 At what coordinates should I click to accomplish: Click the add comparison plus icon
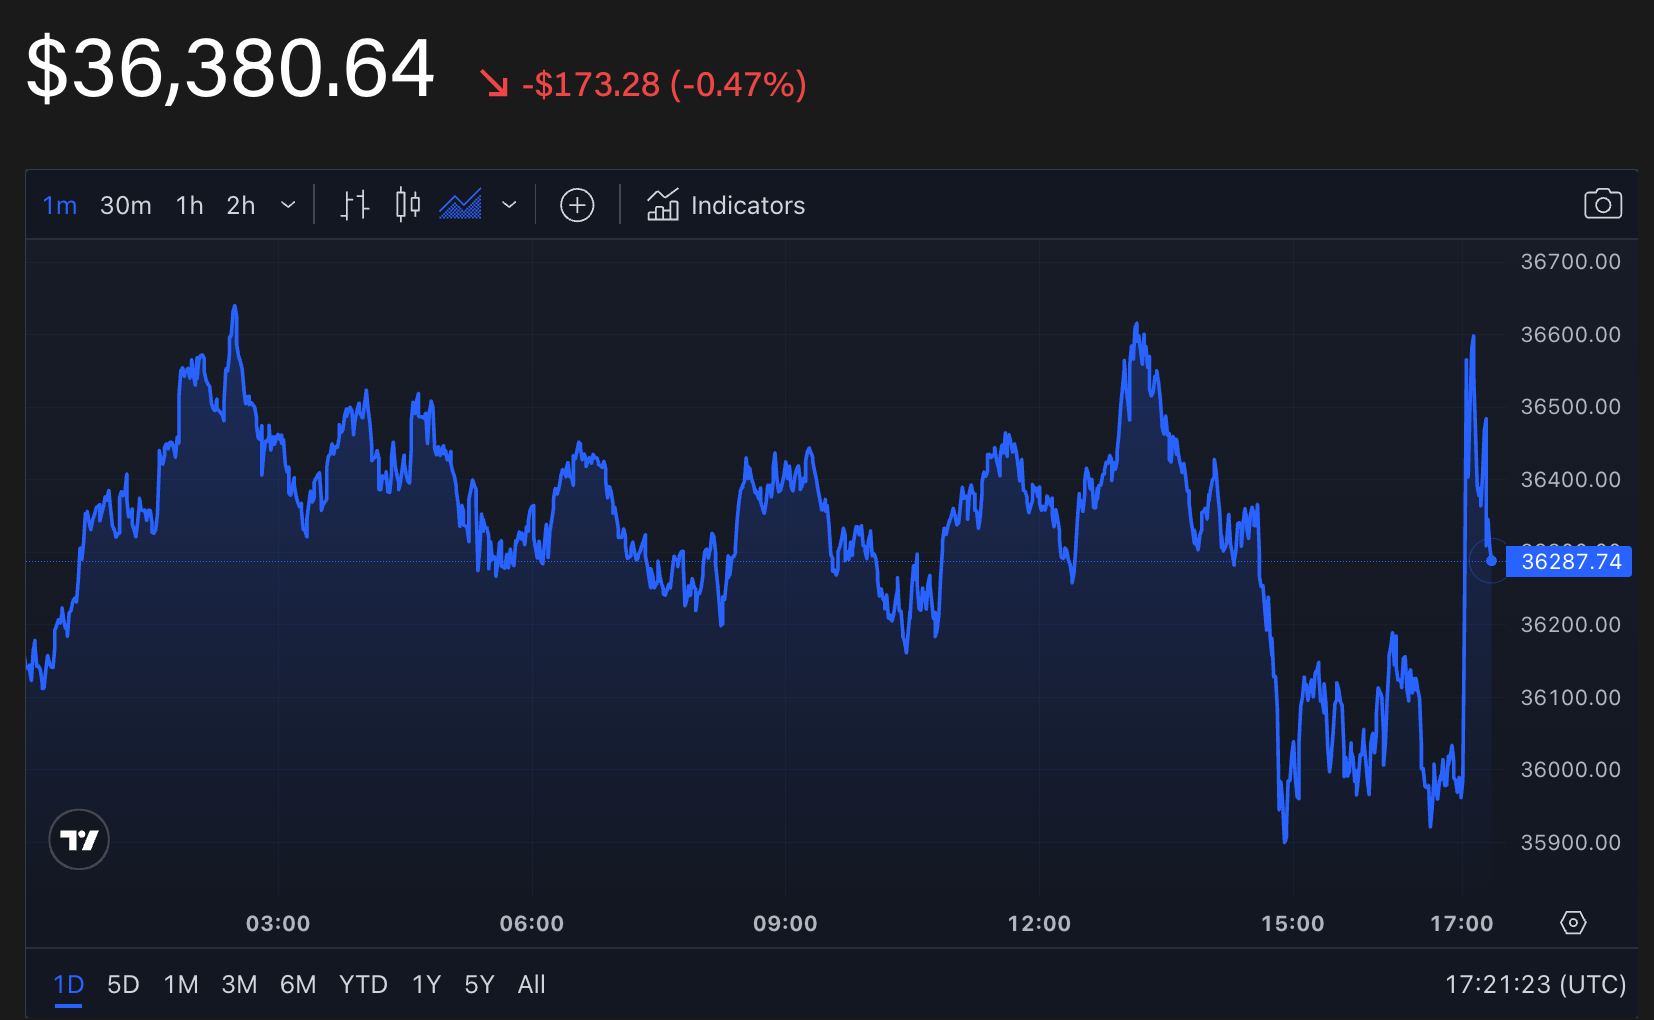coord(577,205)
